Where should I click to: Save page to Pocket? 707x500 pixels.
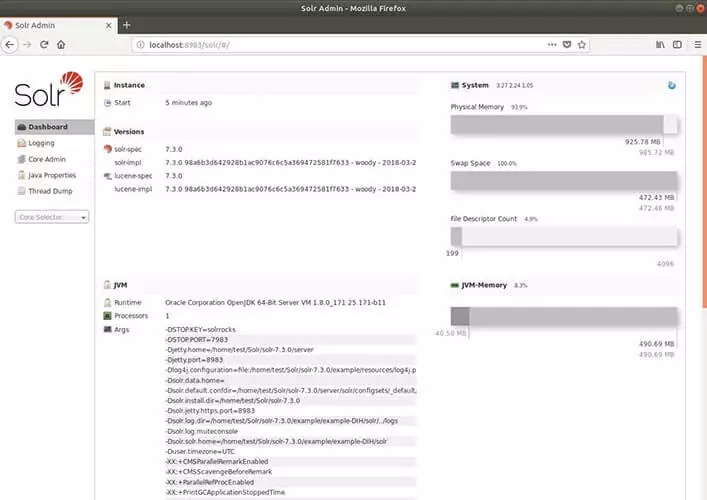[x=567, y=45]
